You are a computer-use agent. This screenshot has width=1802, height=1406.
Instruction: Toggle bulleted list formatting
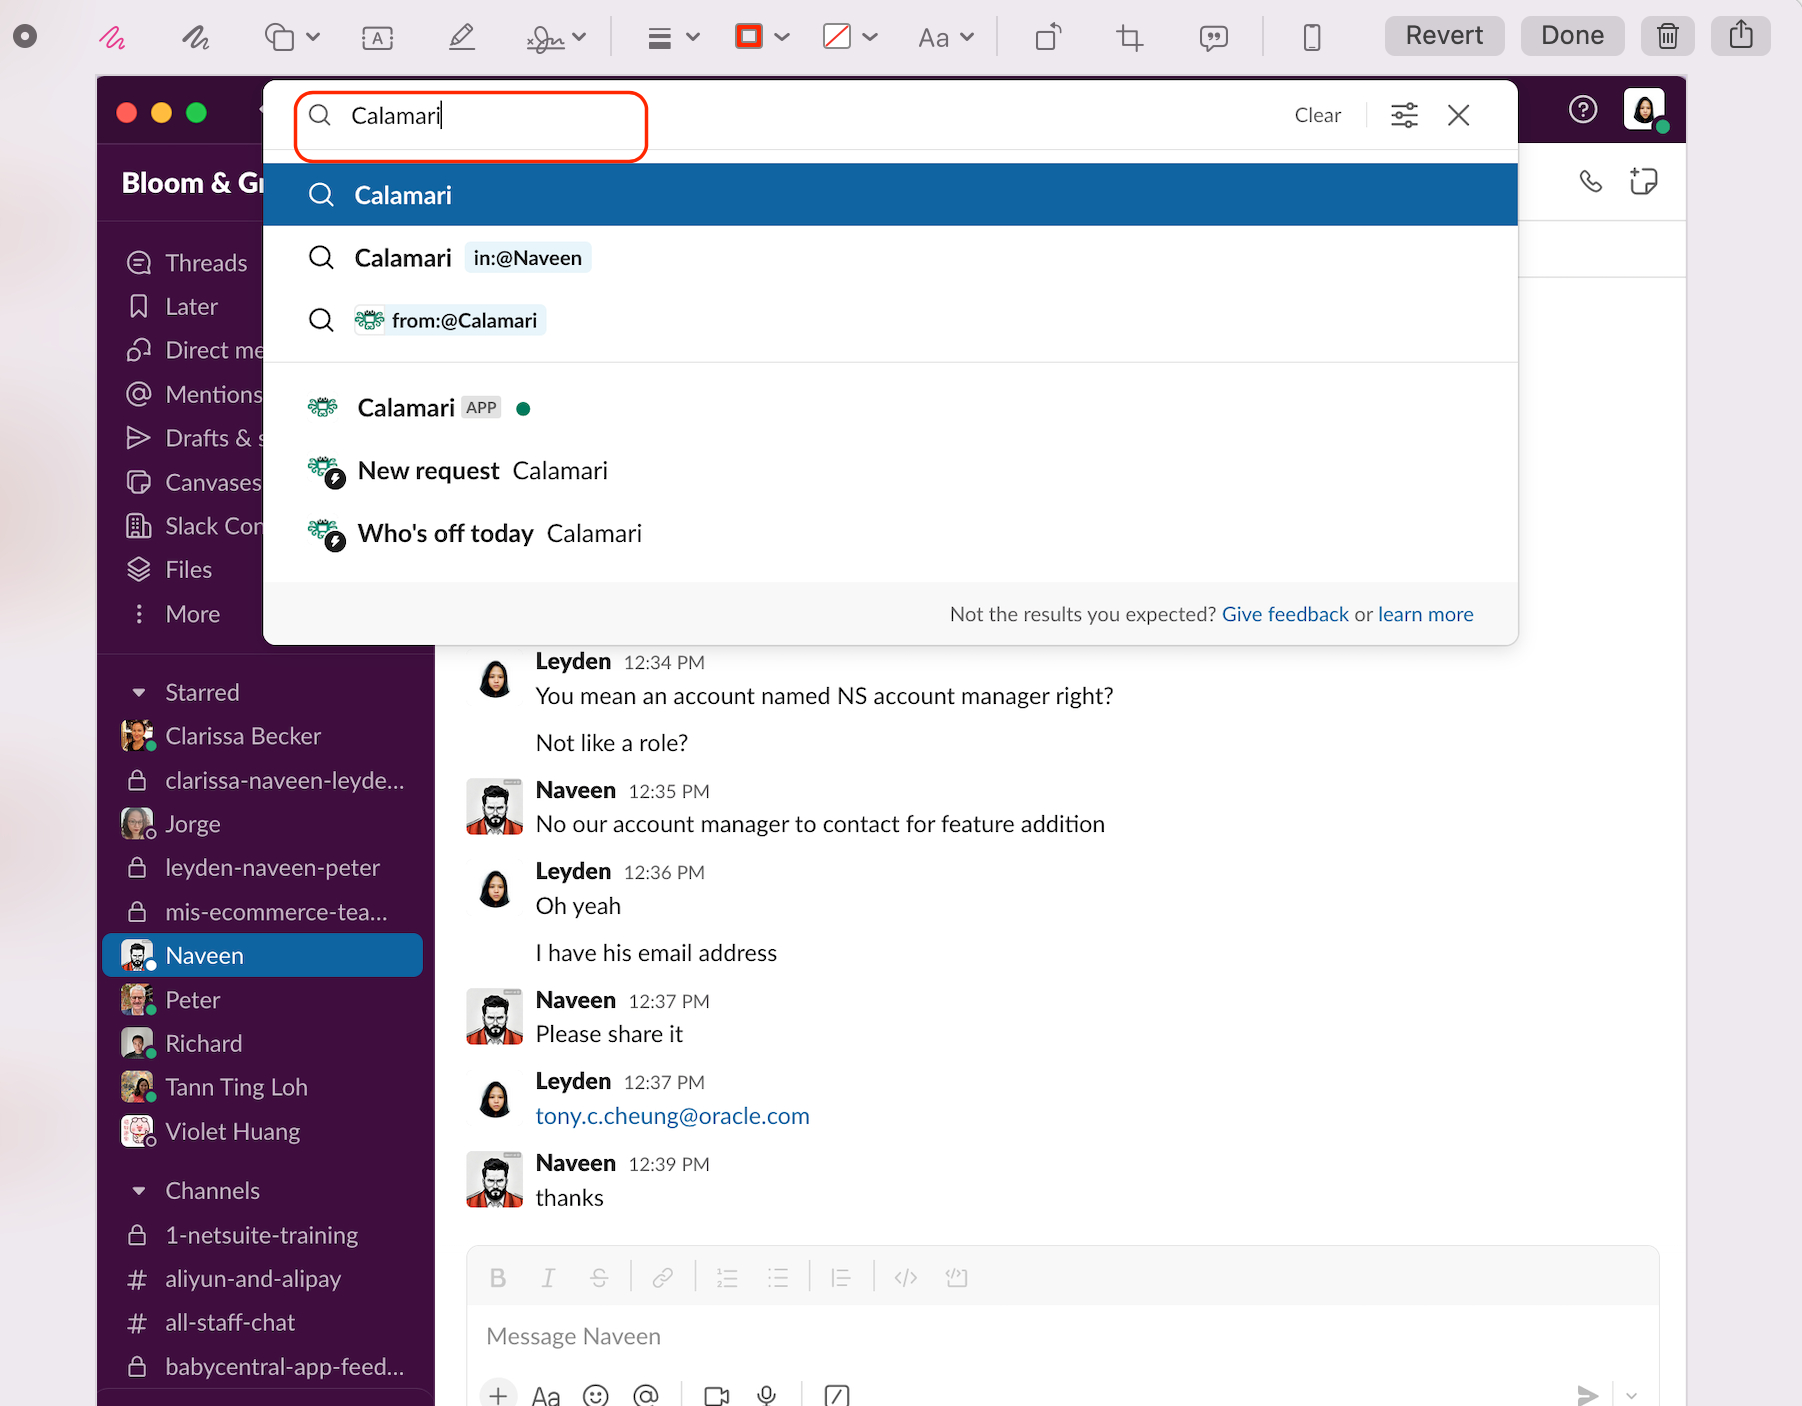(x=778, y=1277)
